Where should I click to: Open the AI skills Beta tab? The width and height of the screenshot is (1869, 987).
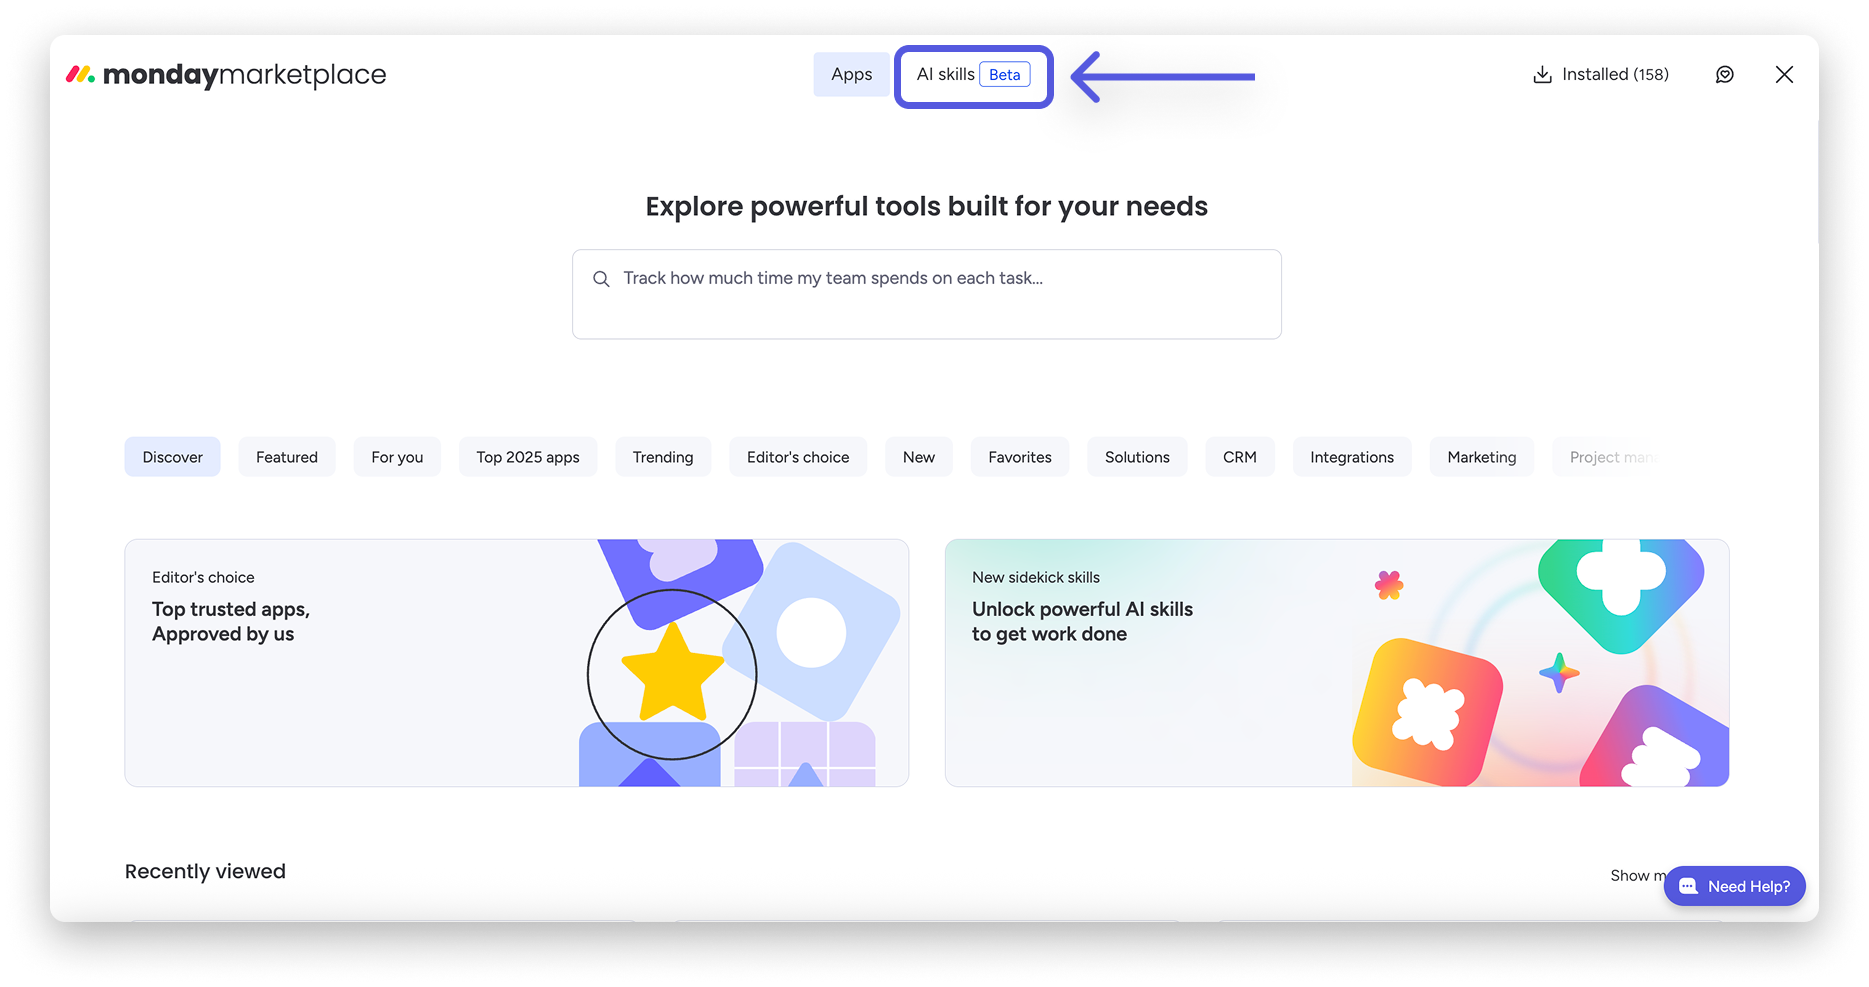[973, 76]
